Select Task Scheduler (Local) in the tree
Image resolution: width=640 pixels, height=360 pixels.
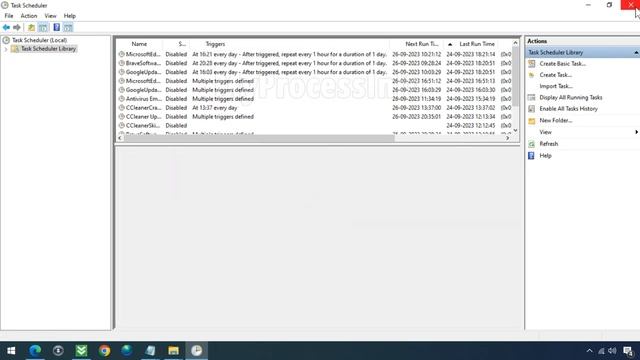point(39,40)
